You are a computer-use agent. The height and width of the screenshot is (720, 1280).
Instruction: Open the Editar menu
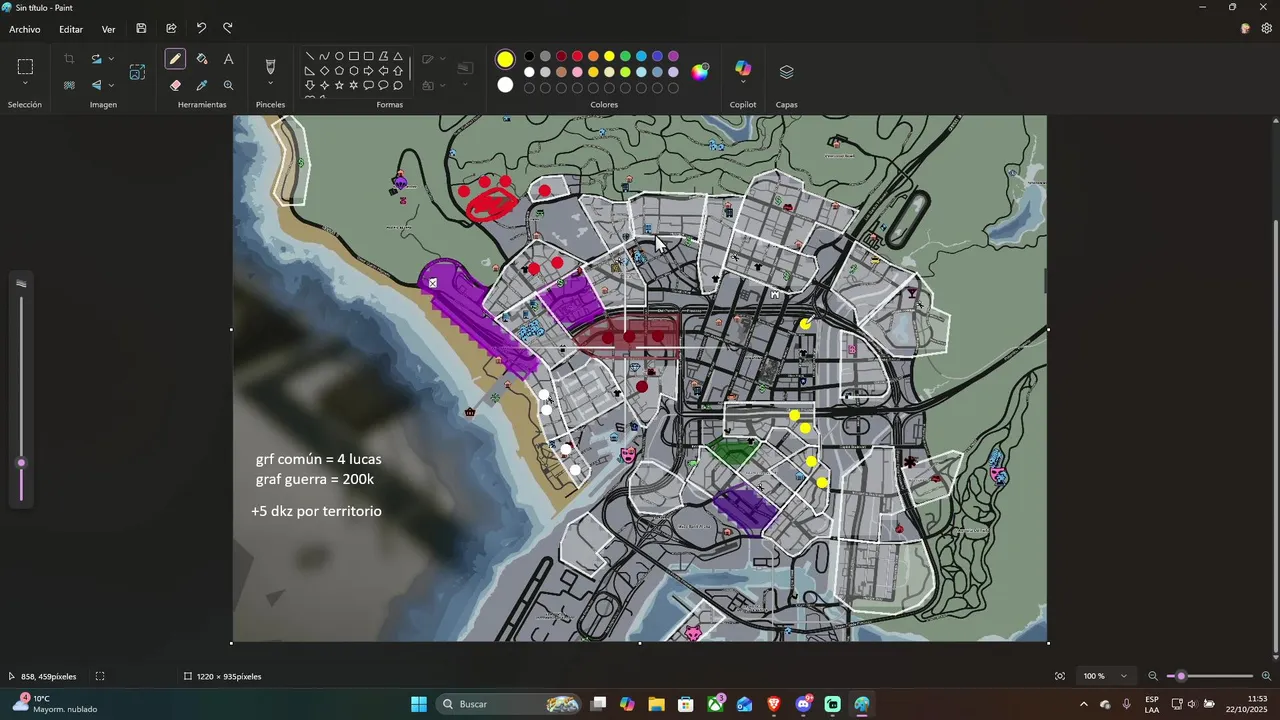tap(71, 29)
